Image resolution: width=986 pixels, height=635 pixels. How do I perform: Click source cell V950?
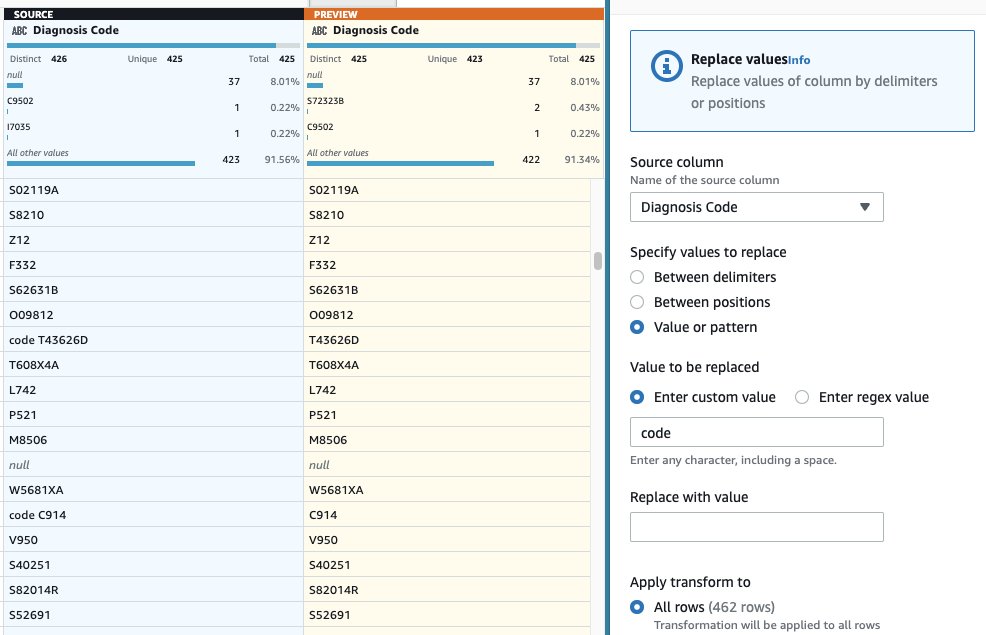[x=153, y=540]
